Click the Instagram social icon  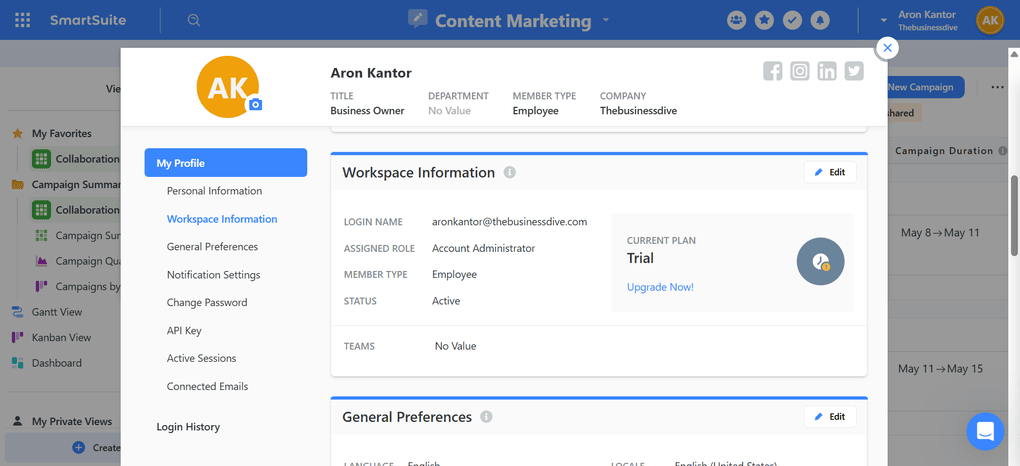(799, 71)
